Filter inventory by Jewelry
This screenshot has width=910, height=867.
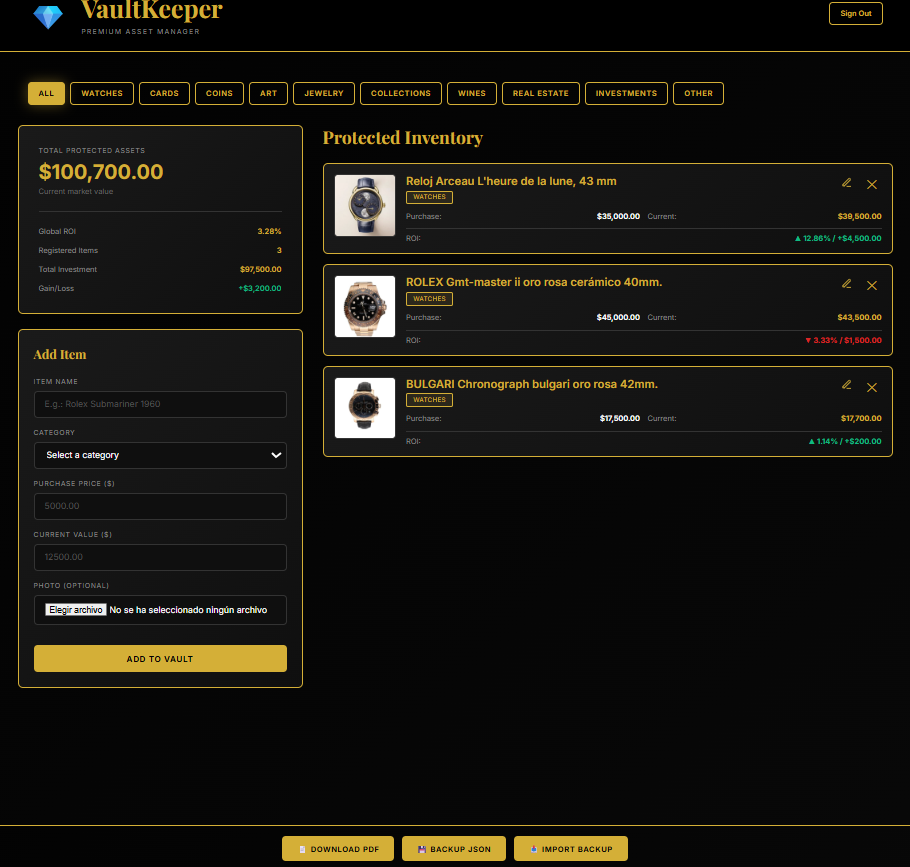(x=324, y=93)
